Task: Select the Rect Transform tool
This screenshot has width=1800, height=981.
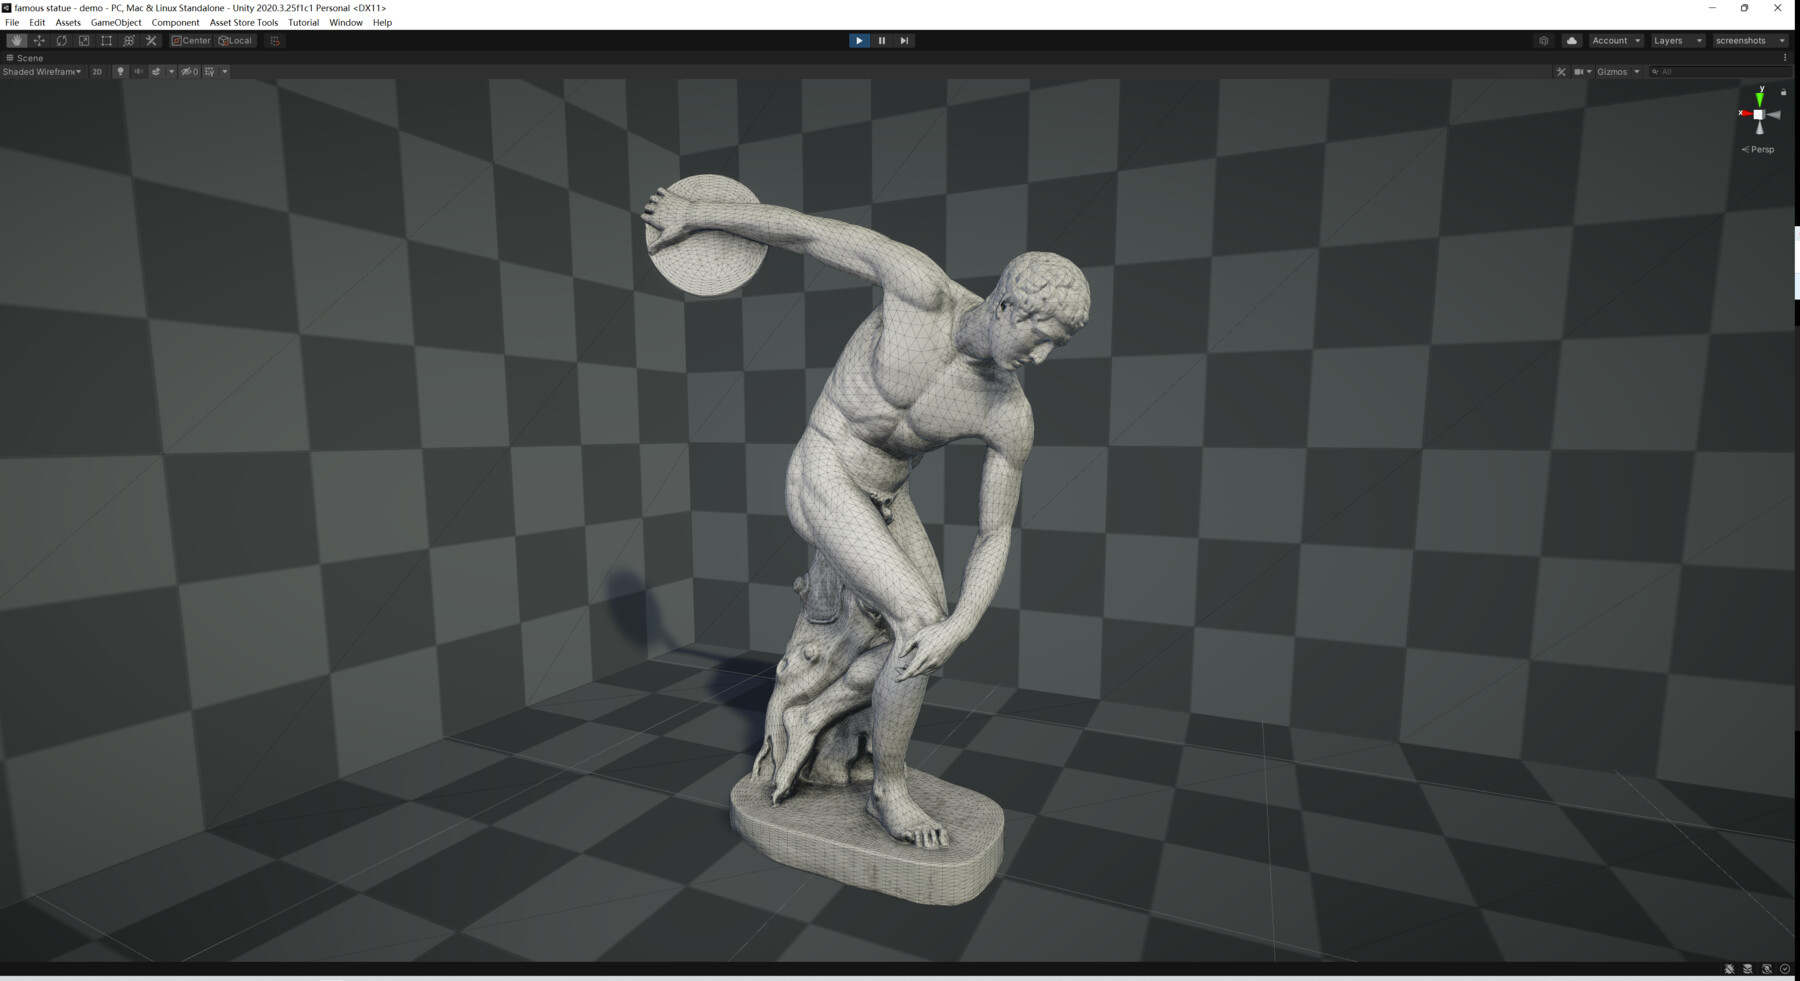Action: (106, 40)
